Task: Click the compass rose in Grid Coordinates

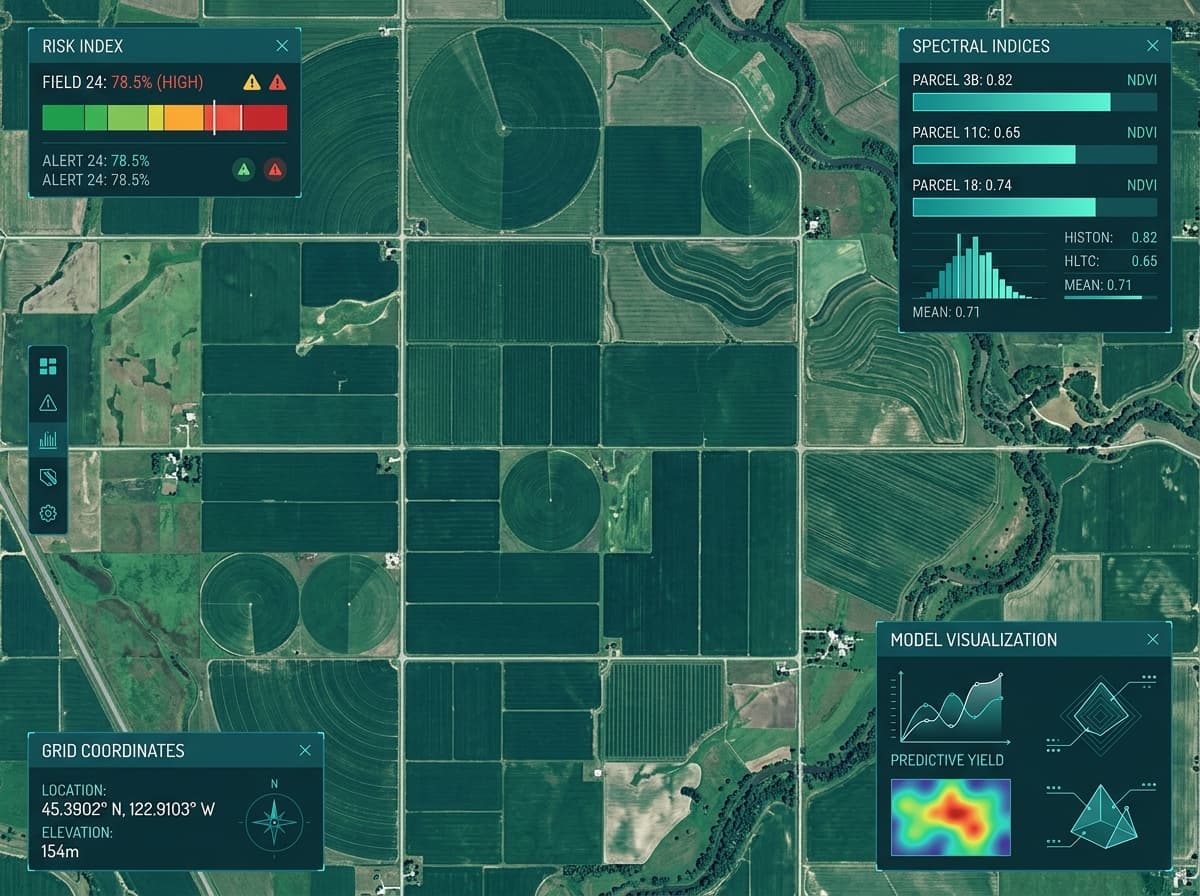Action: [x=274, y=822]
